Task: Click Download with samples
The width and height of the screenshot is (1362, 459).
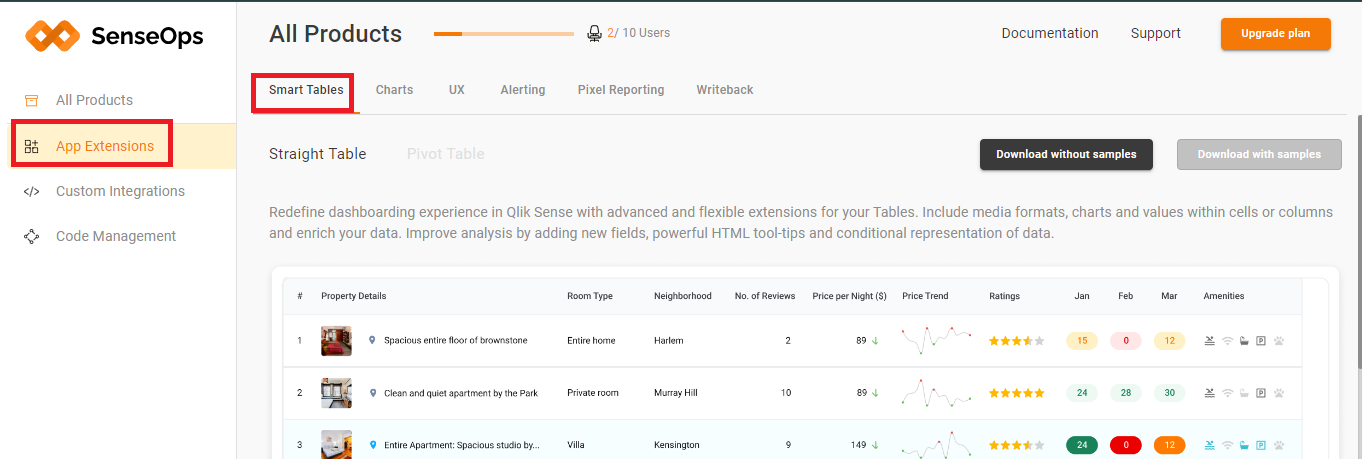Action: point(1259,154)
